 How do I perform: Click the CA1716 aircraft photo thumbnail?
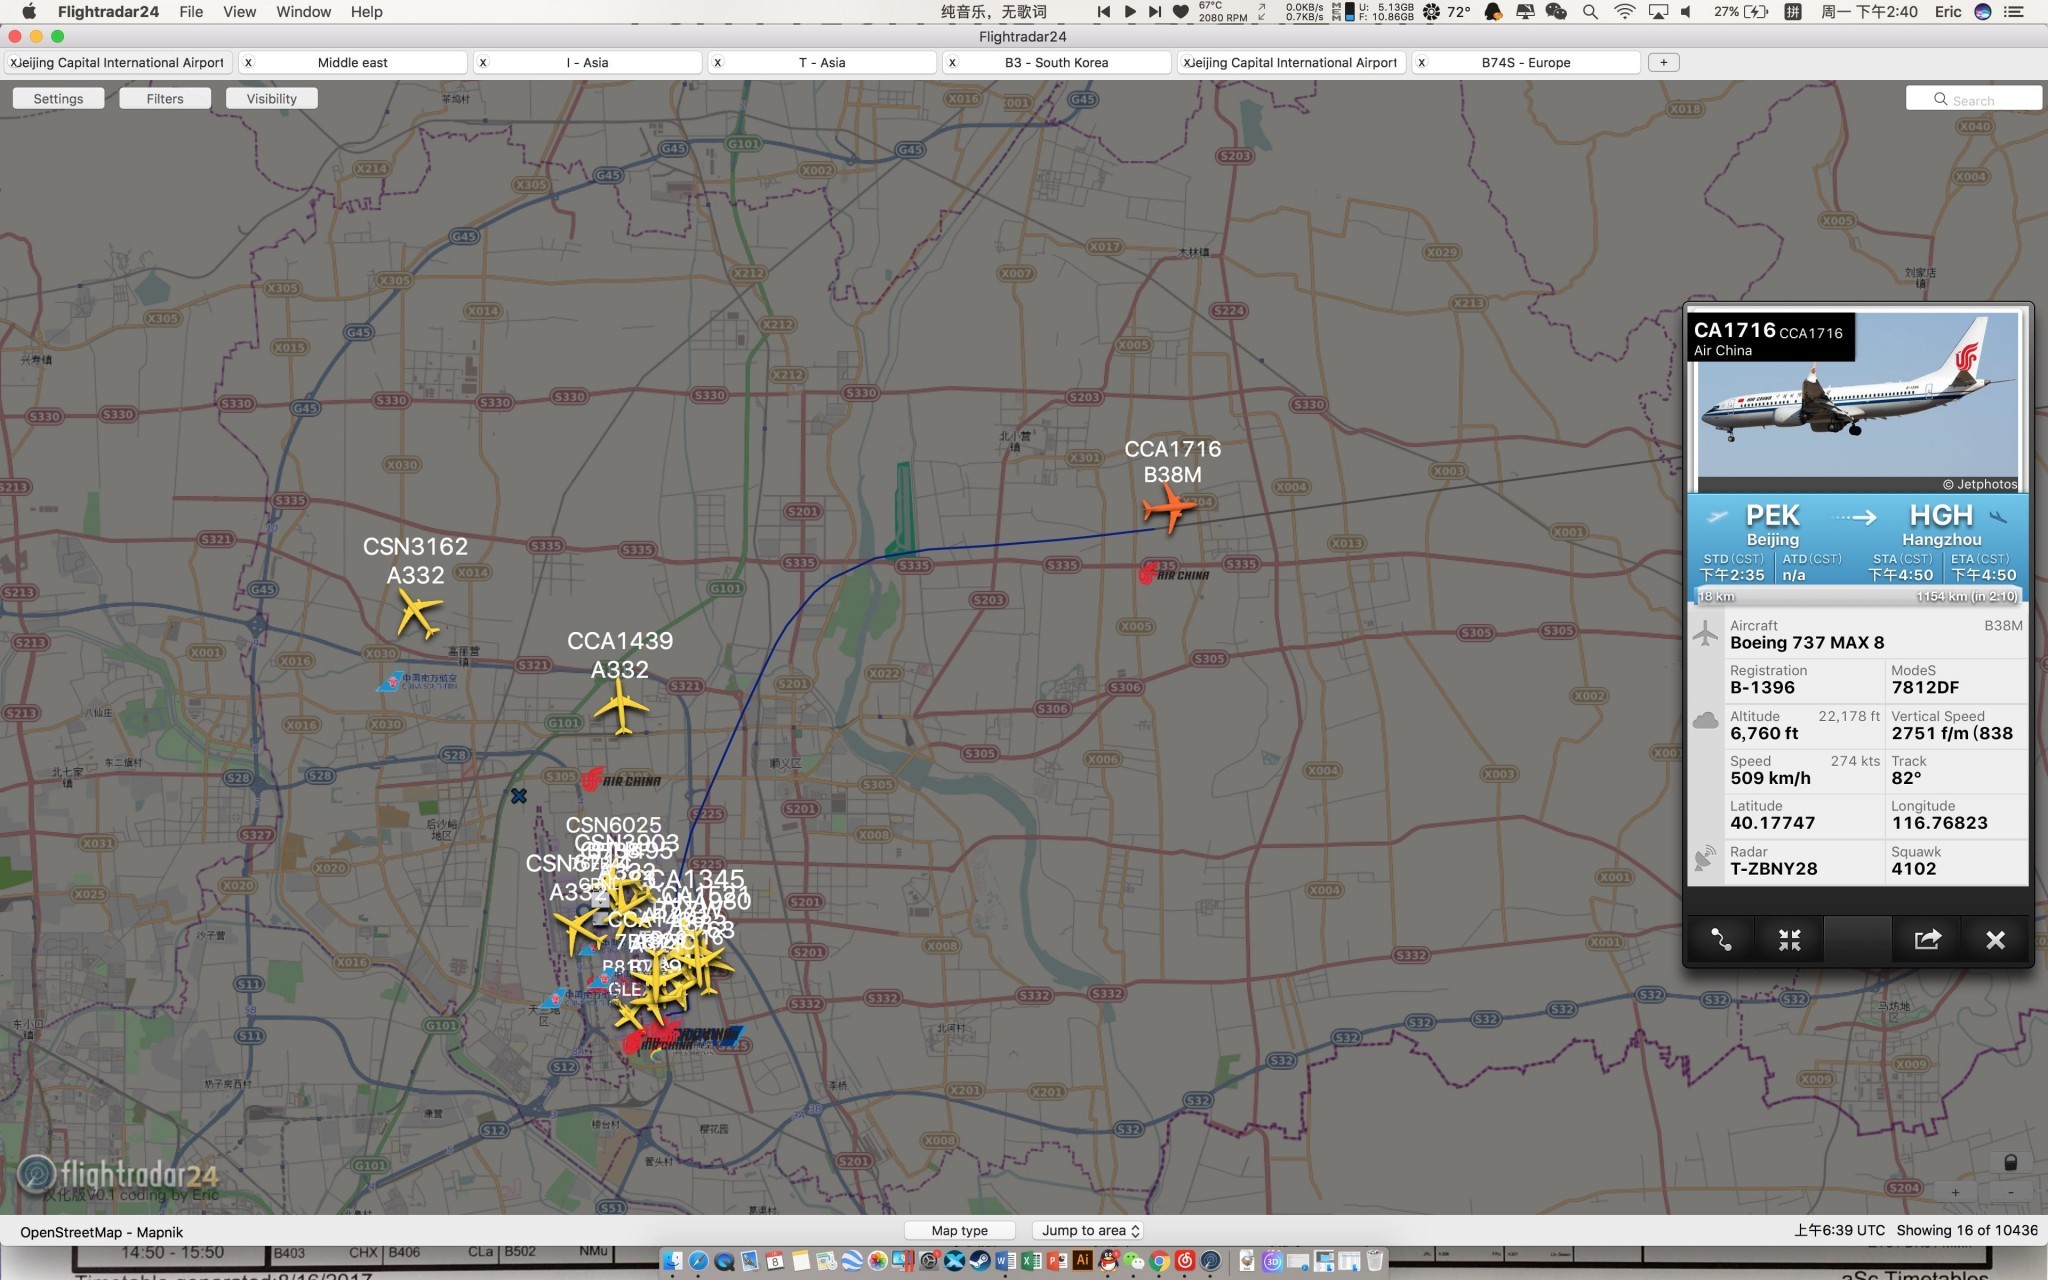[1857, 402]
